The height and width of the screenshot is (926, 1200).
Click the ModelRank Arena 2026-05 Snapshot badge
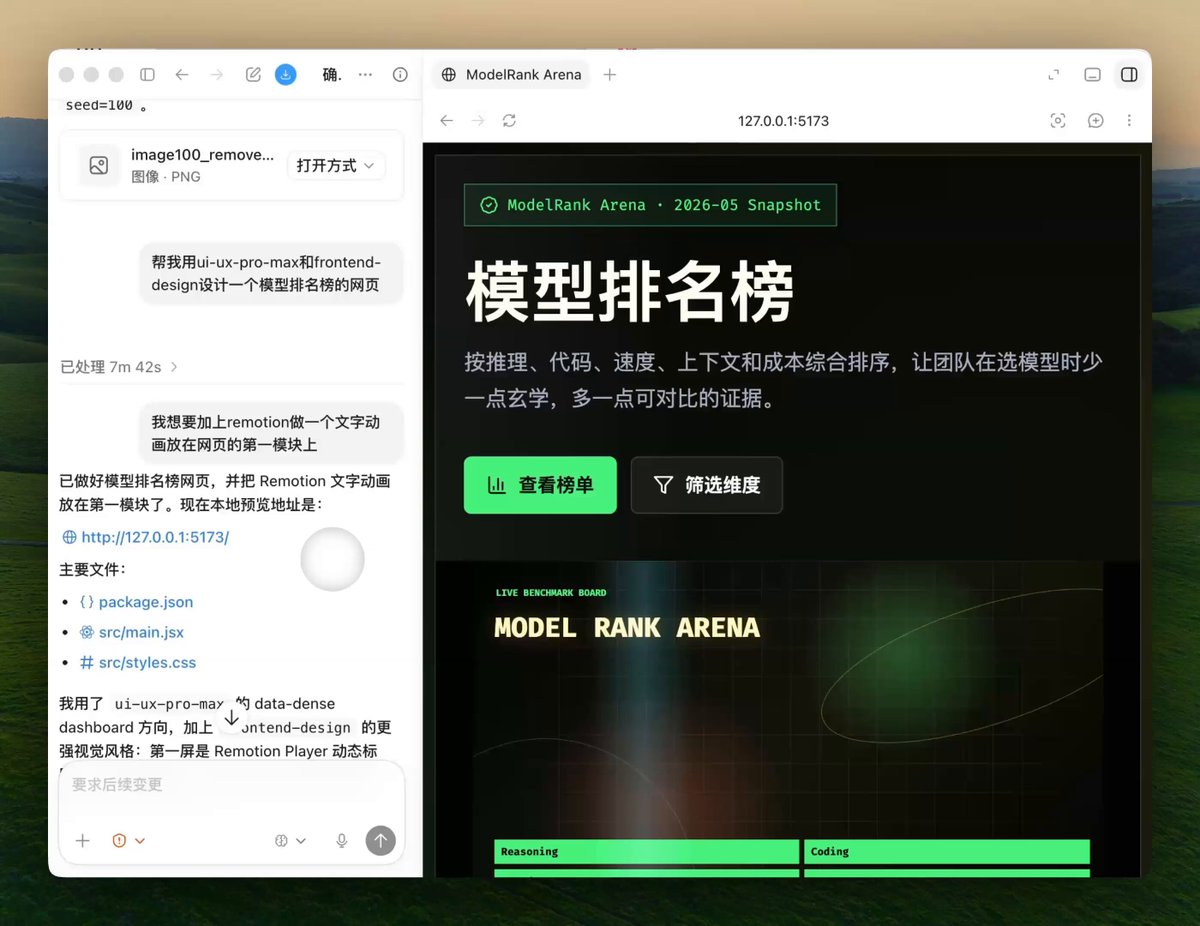pos(650,205)
